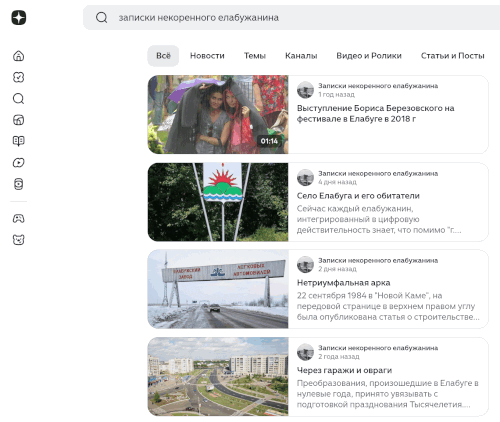Click channel avatar on Нетриумфальная арка card
The image size is (500, 422).
[305, 265]
